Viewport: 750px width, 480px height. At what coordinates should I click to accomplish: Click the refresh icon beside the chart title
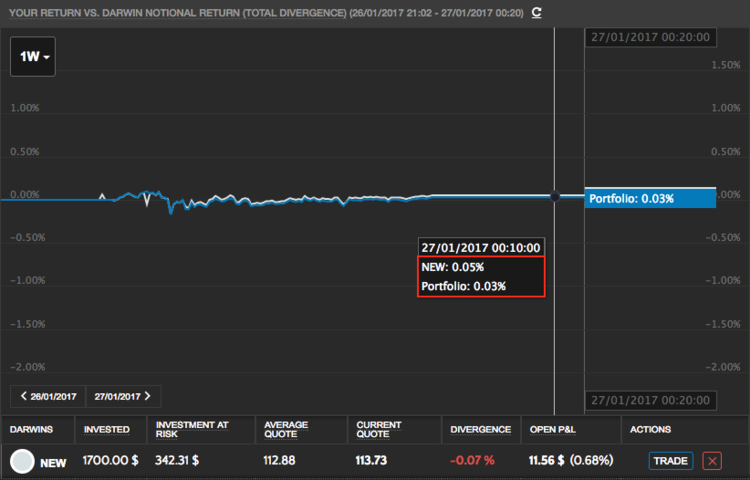pyautogui.click(x=537, y=12)
